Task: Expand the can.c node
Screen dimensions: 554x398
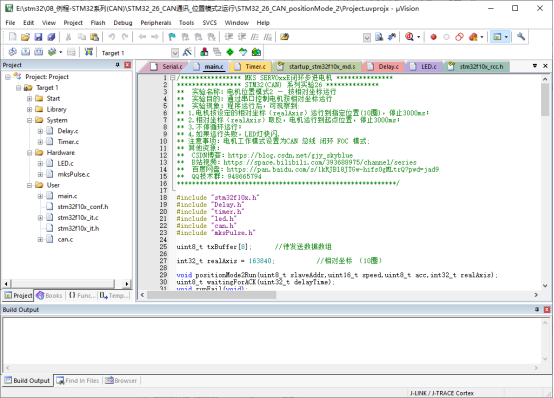Action: point(41,239)
